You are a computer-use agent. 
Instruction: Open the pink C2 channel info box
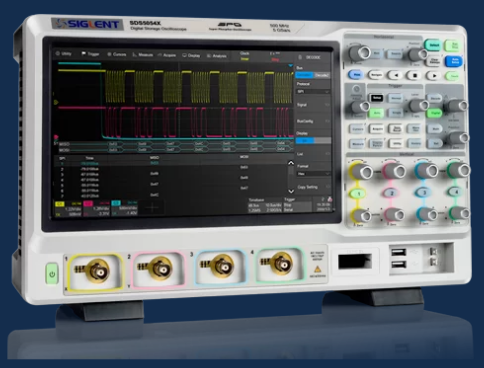96,209
